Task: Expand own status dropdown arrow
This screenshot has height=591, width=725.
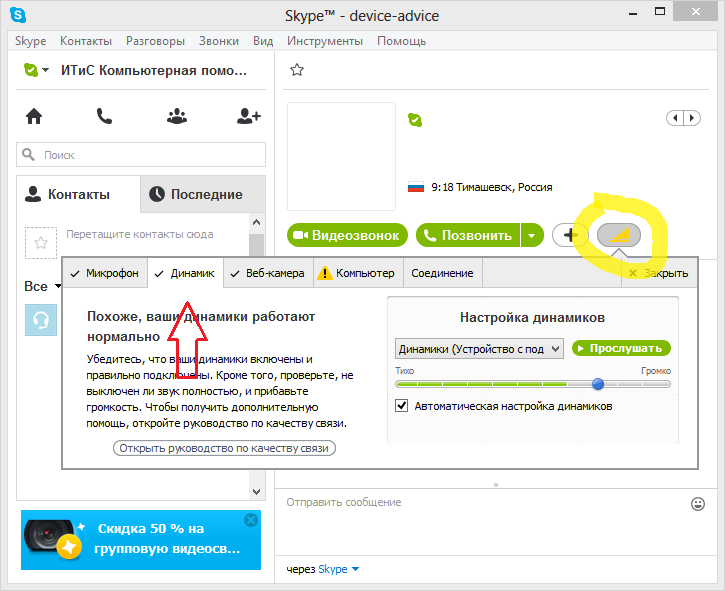Action: coord(45,70)
